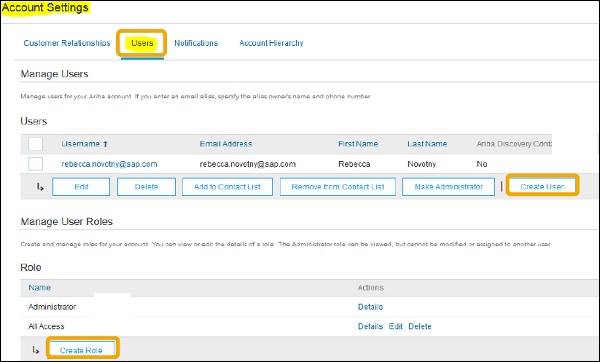Open the Customer Relationships tab
Image resolution: width=600 pixels, height=362 pixels.
67,43
